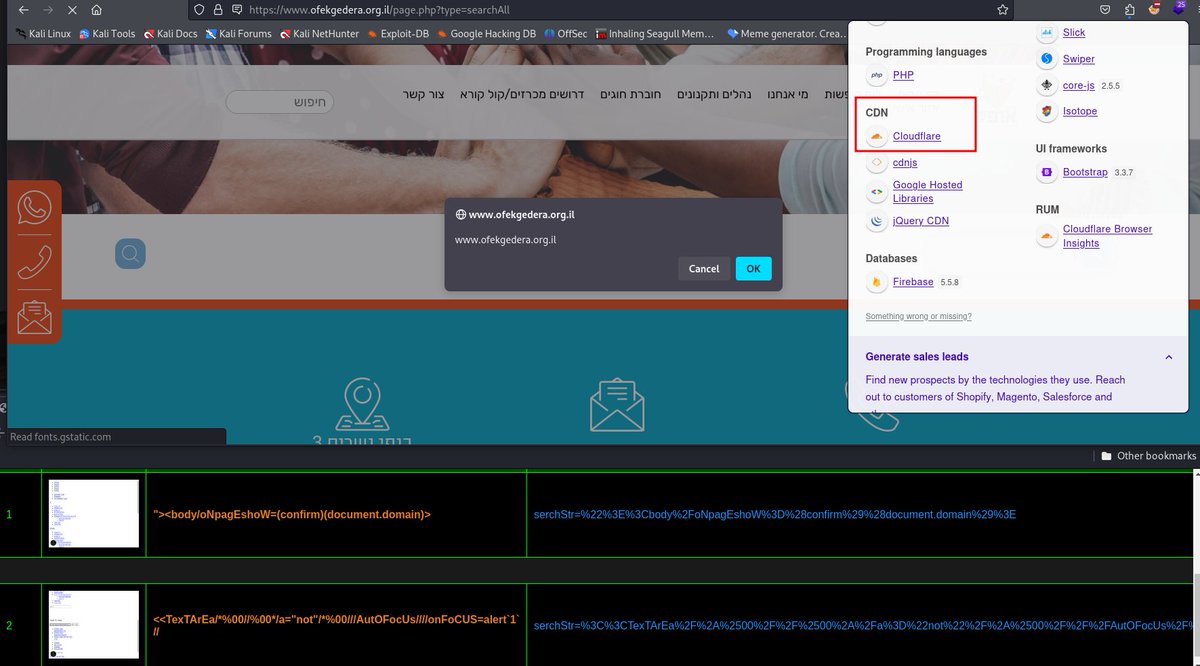The height and width of the screenshot is (666, 1200).
Task: Click the blue magnifier search button
Action: pos(130,253)
